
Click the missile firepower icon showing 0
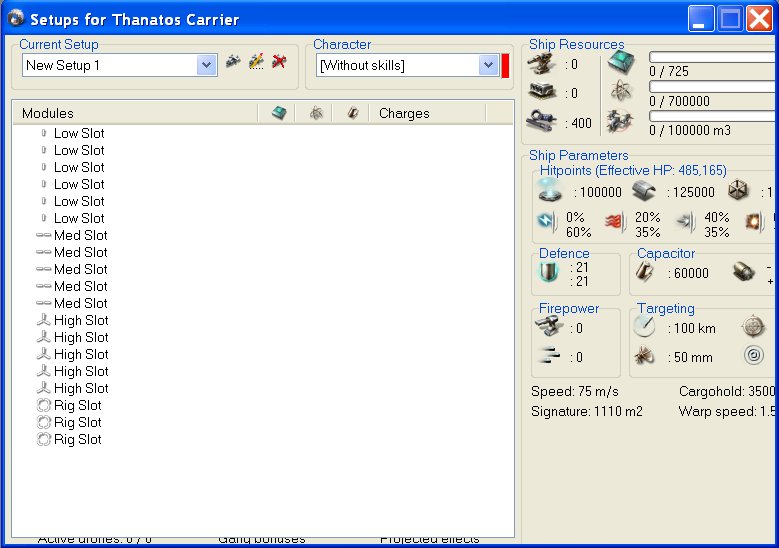(549, 355)
